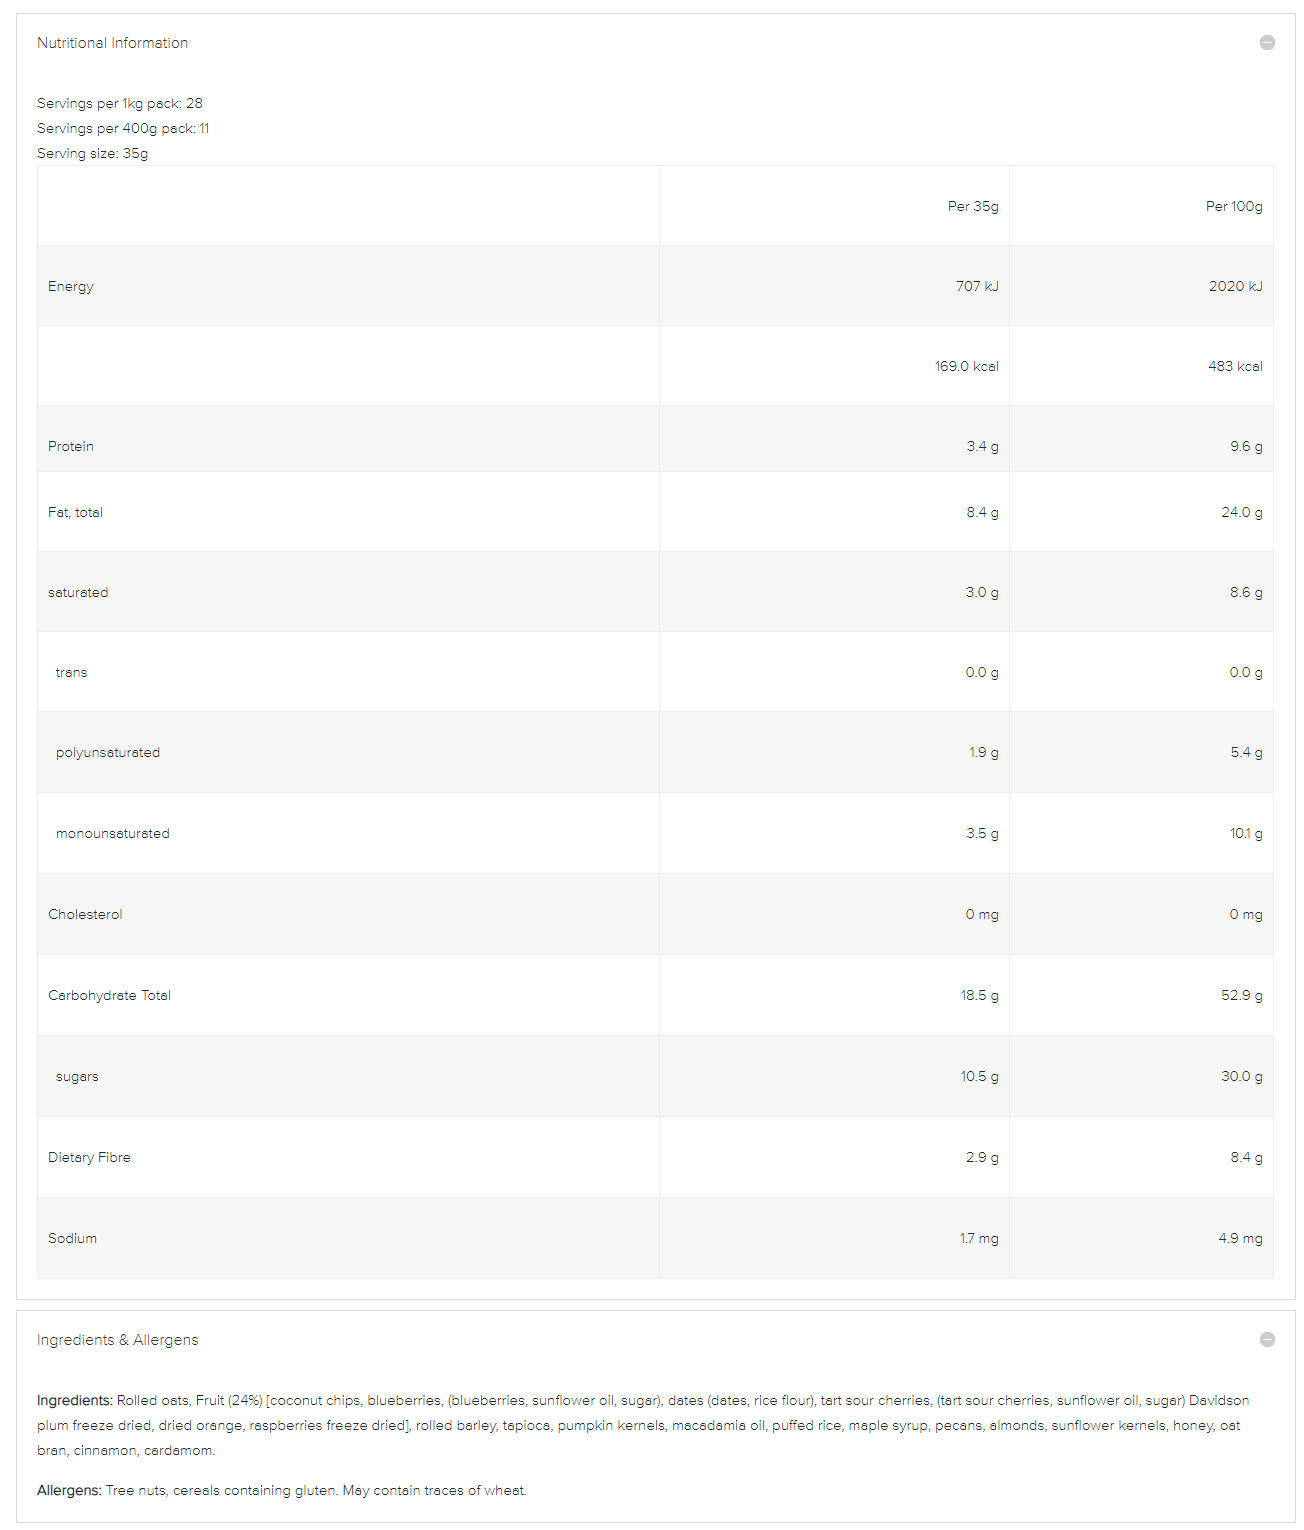Viewport: 1304px width, 1530px height.
Task: Click the Carbohydrate Total row label
Action: pyautogui.click(x=109, y=995)
